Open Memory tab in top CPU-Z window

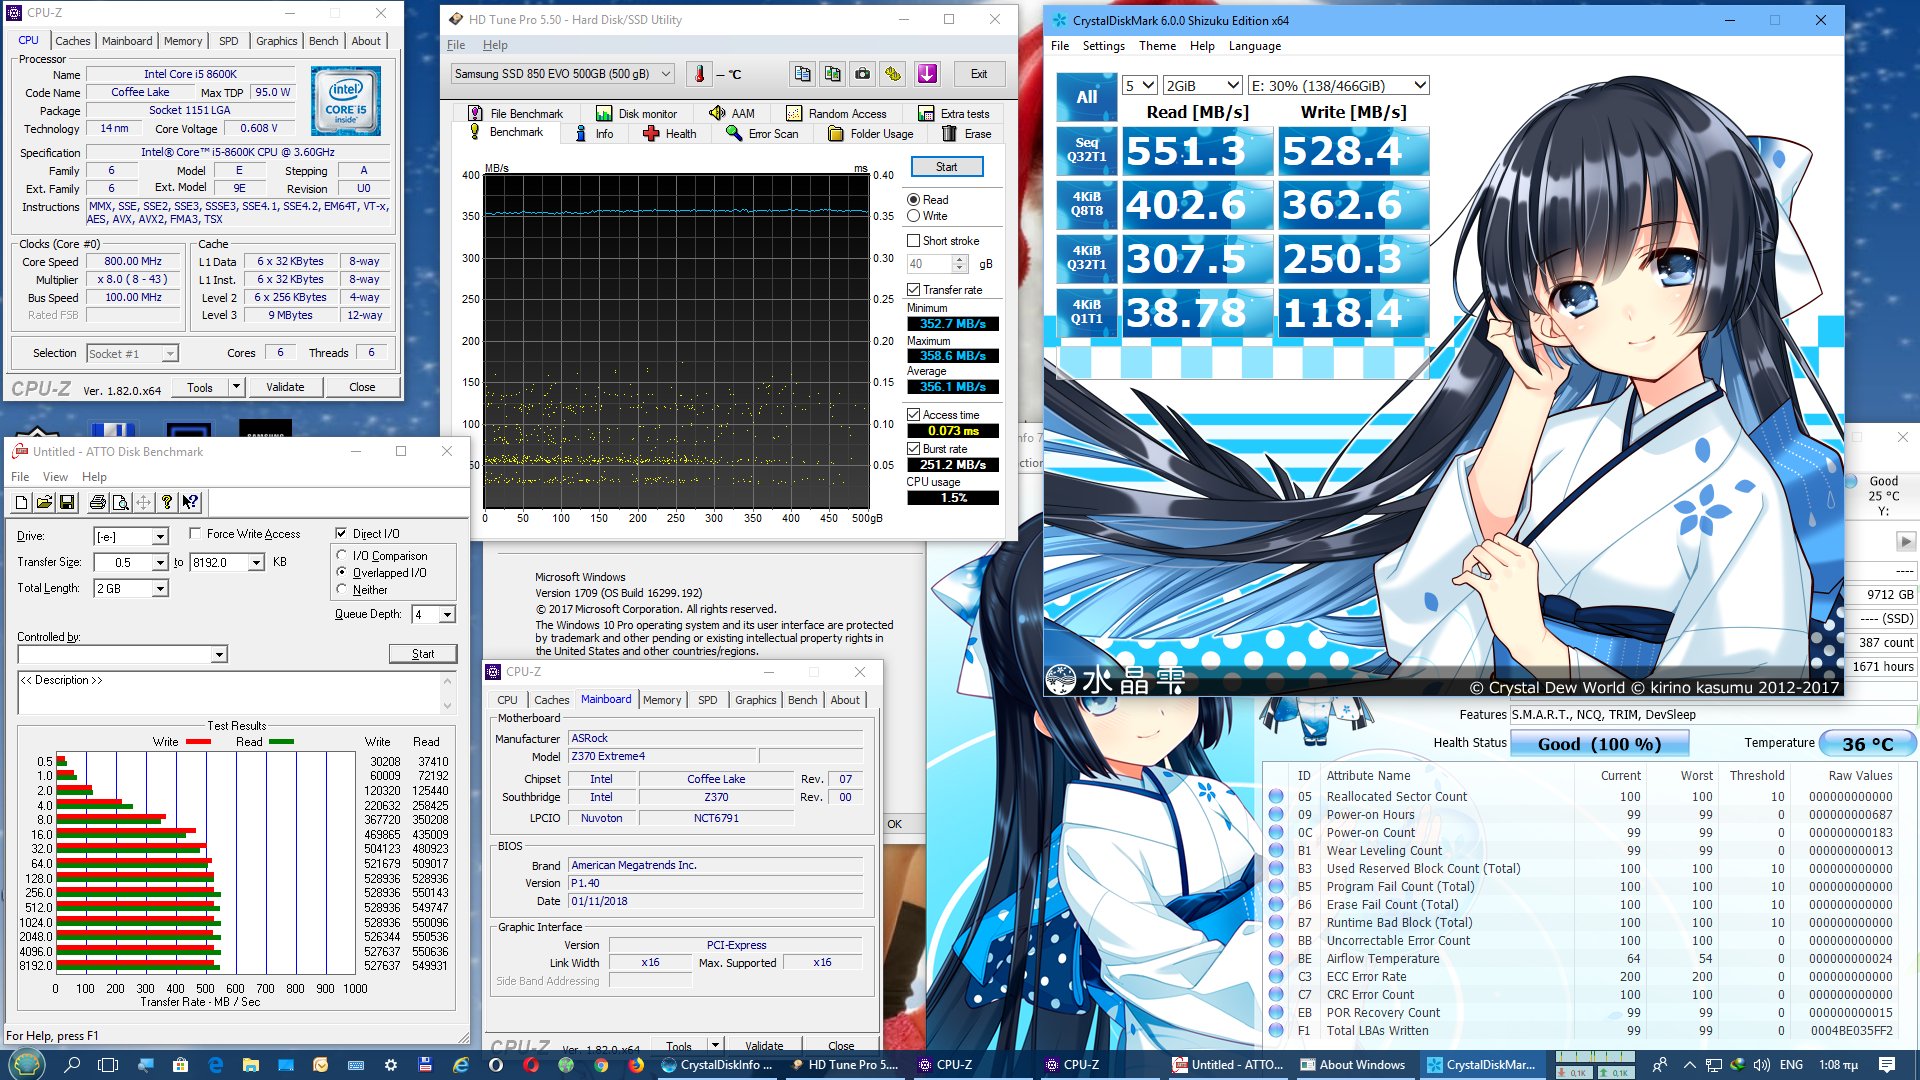tap(183, 41)
